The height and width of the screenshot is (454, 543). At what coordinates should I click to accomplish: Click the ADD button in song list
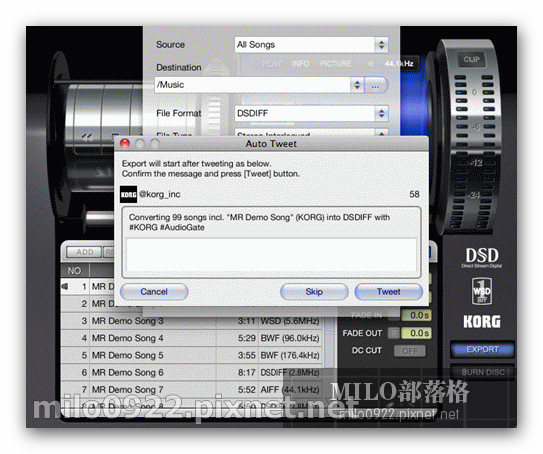click(x=84, y=252)
